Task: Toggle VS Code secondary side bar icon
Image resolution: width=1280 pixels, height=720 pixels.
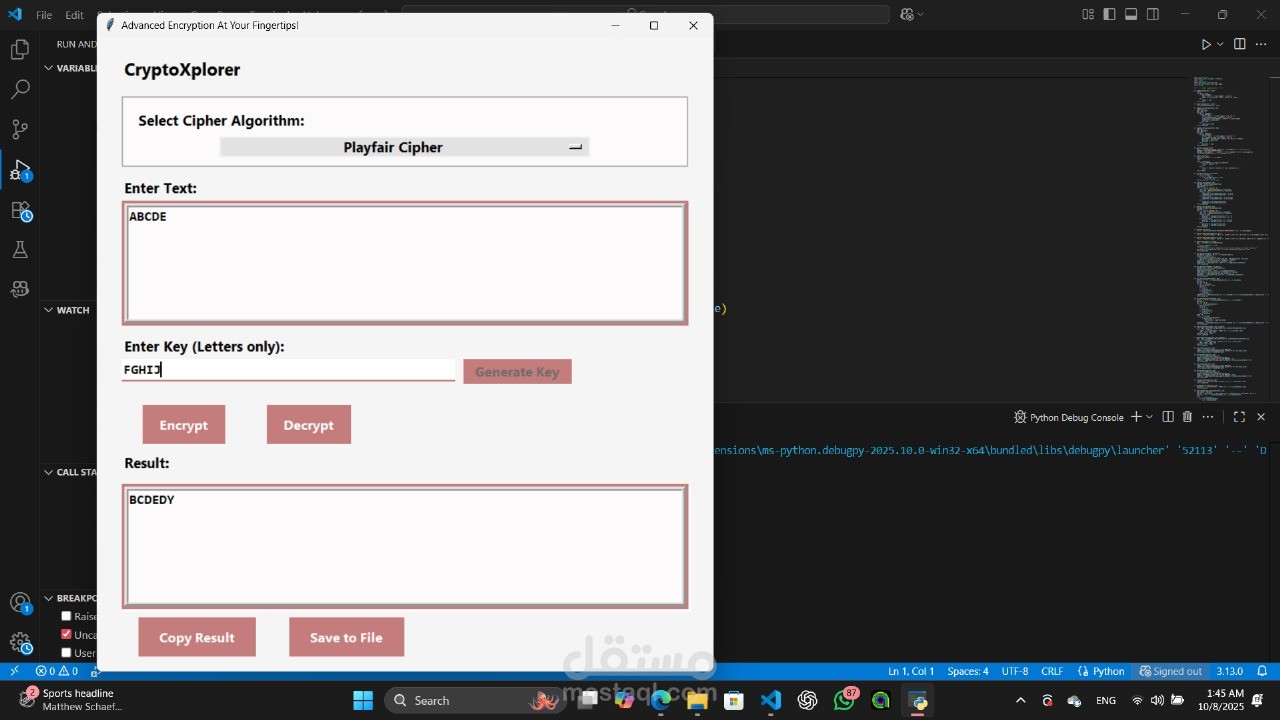Action: click(1153, 14)
